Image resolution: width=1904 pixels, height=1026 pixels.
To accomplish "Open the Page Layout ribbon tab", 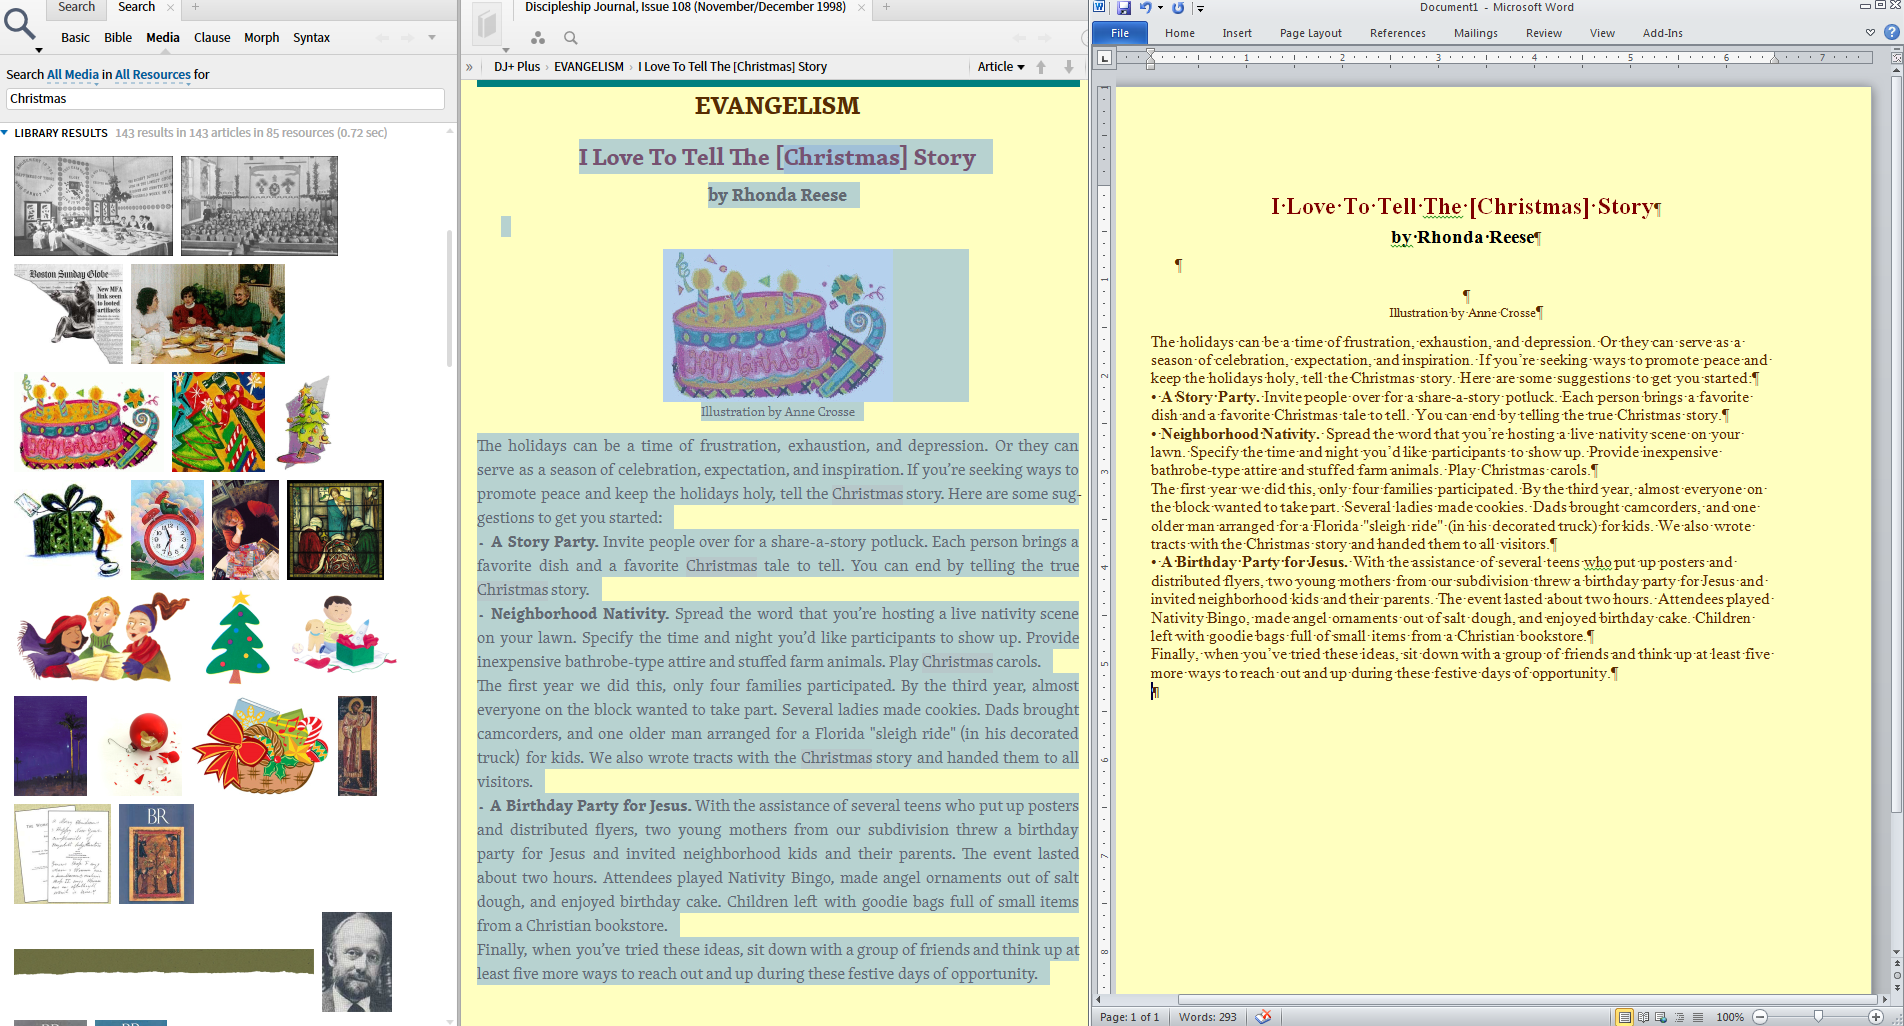I will click(1311, 33).
